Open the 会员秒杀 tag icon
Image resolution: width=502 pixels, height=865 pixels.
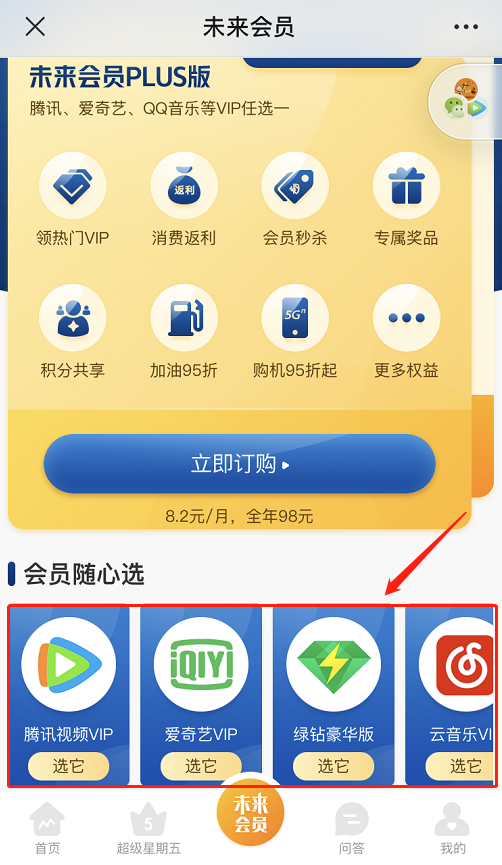(295, 186)
